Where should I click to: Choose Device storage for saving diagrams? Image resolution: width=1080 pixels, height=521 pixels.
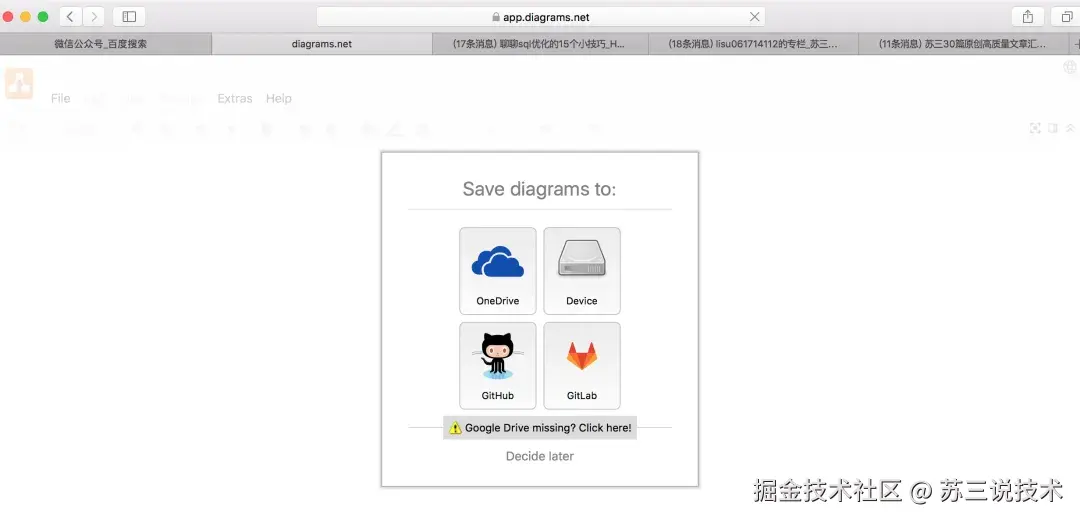pos(581,271)
